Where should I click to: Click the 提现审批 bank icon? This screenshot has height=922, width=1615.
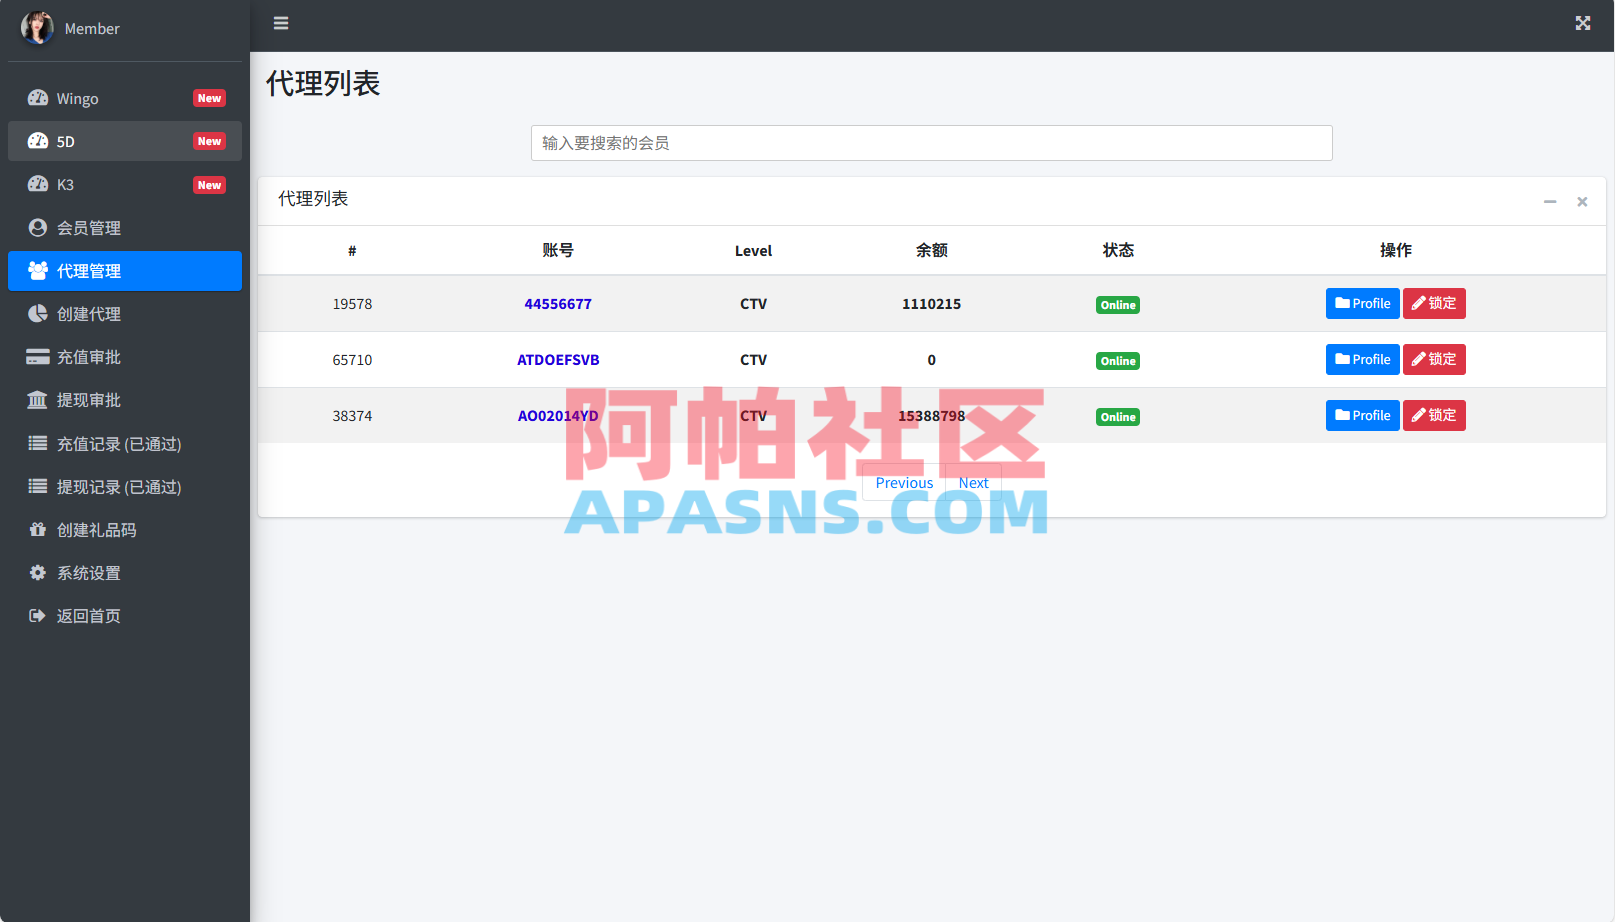pyautogui.click(x=38, y=400)
